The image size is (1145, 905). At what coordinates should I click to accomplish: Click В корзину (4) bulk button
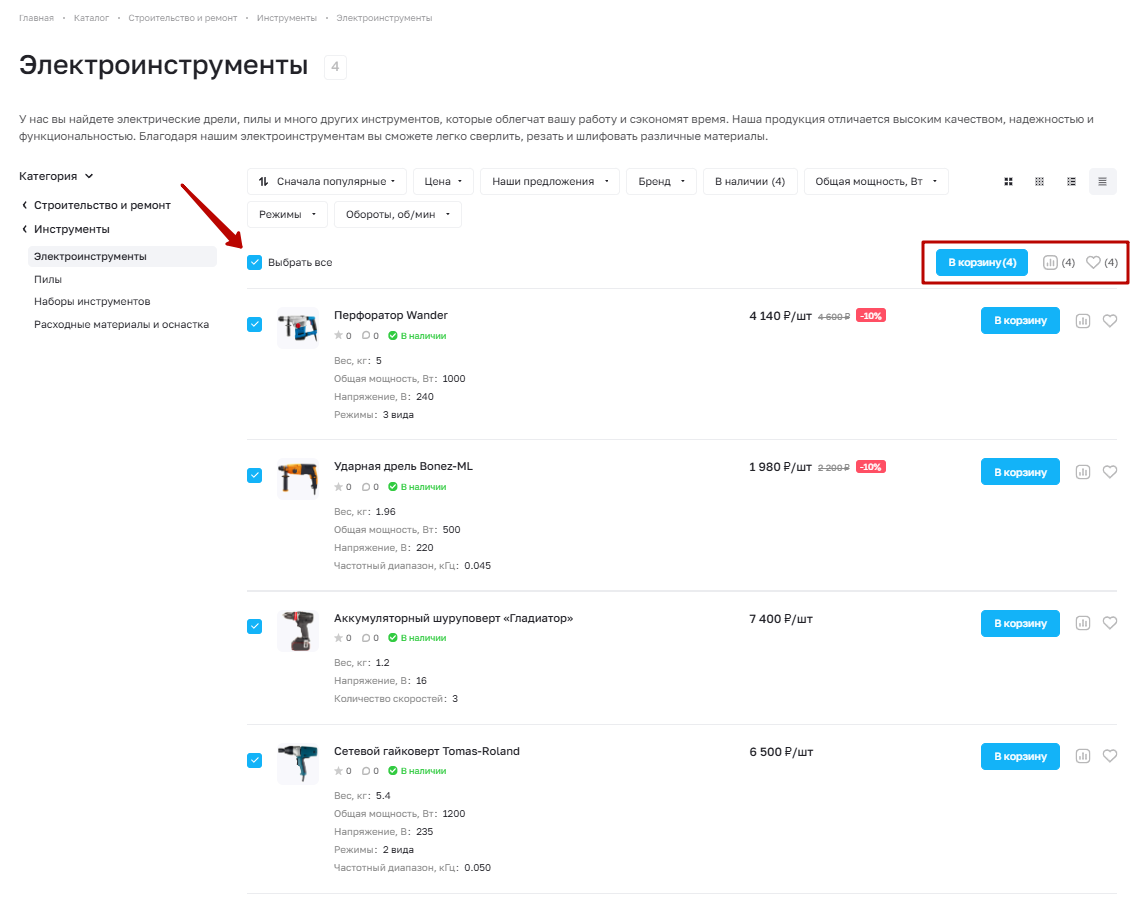pos(981,262)
